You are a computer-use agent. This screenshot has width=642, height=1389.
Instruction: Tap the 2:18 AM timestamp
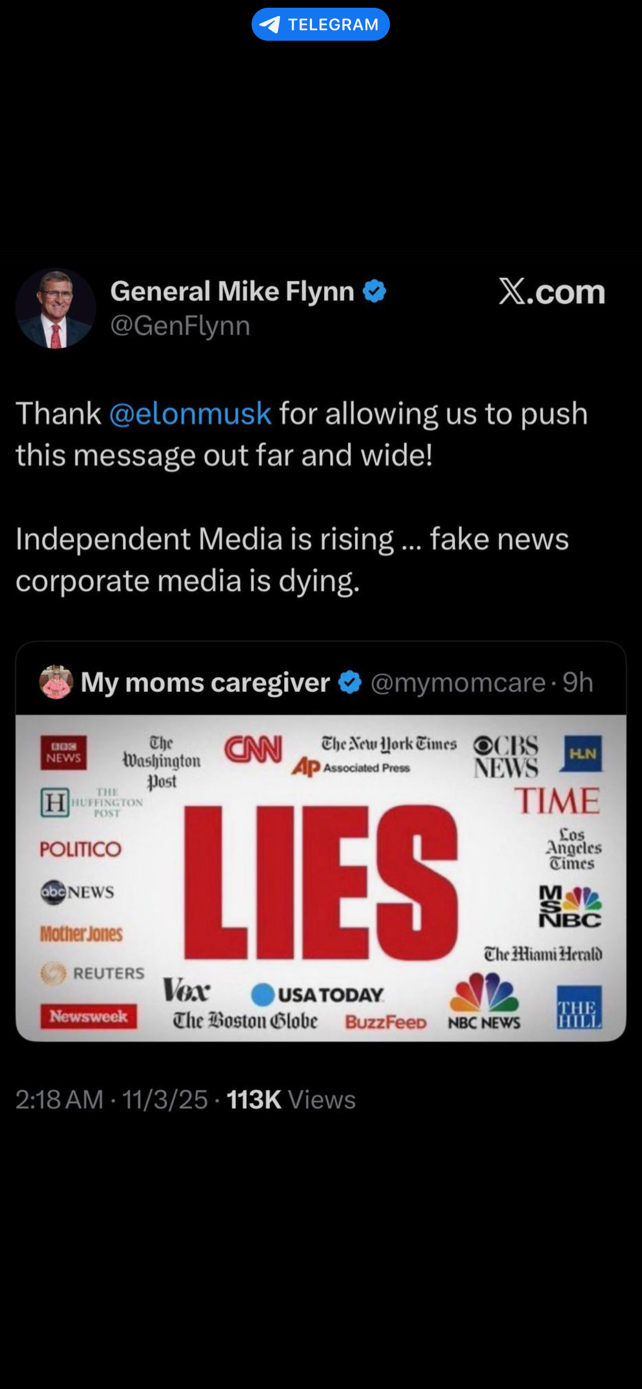pyautogui.click(x=59, y=1100)
